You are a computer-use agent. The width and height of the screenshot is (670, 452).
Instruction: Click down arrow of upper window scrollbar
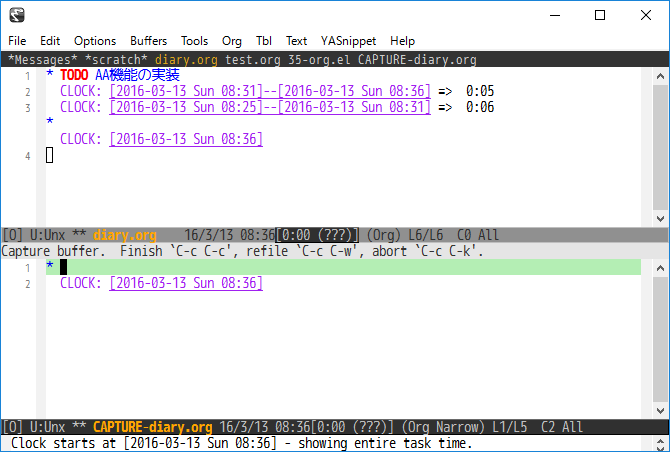[x=661, y=219]
